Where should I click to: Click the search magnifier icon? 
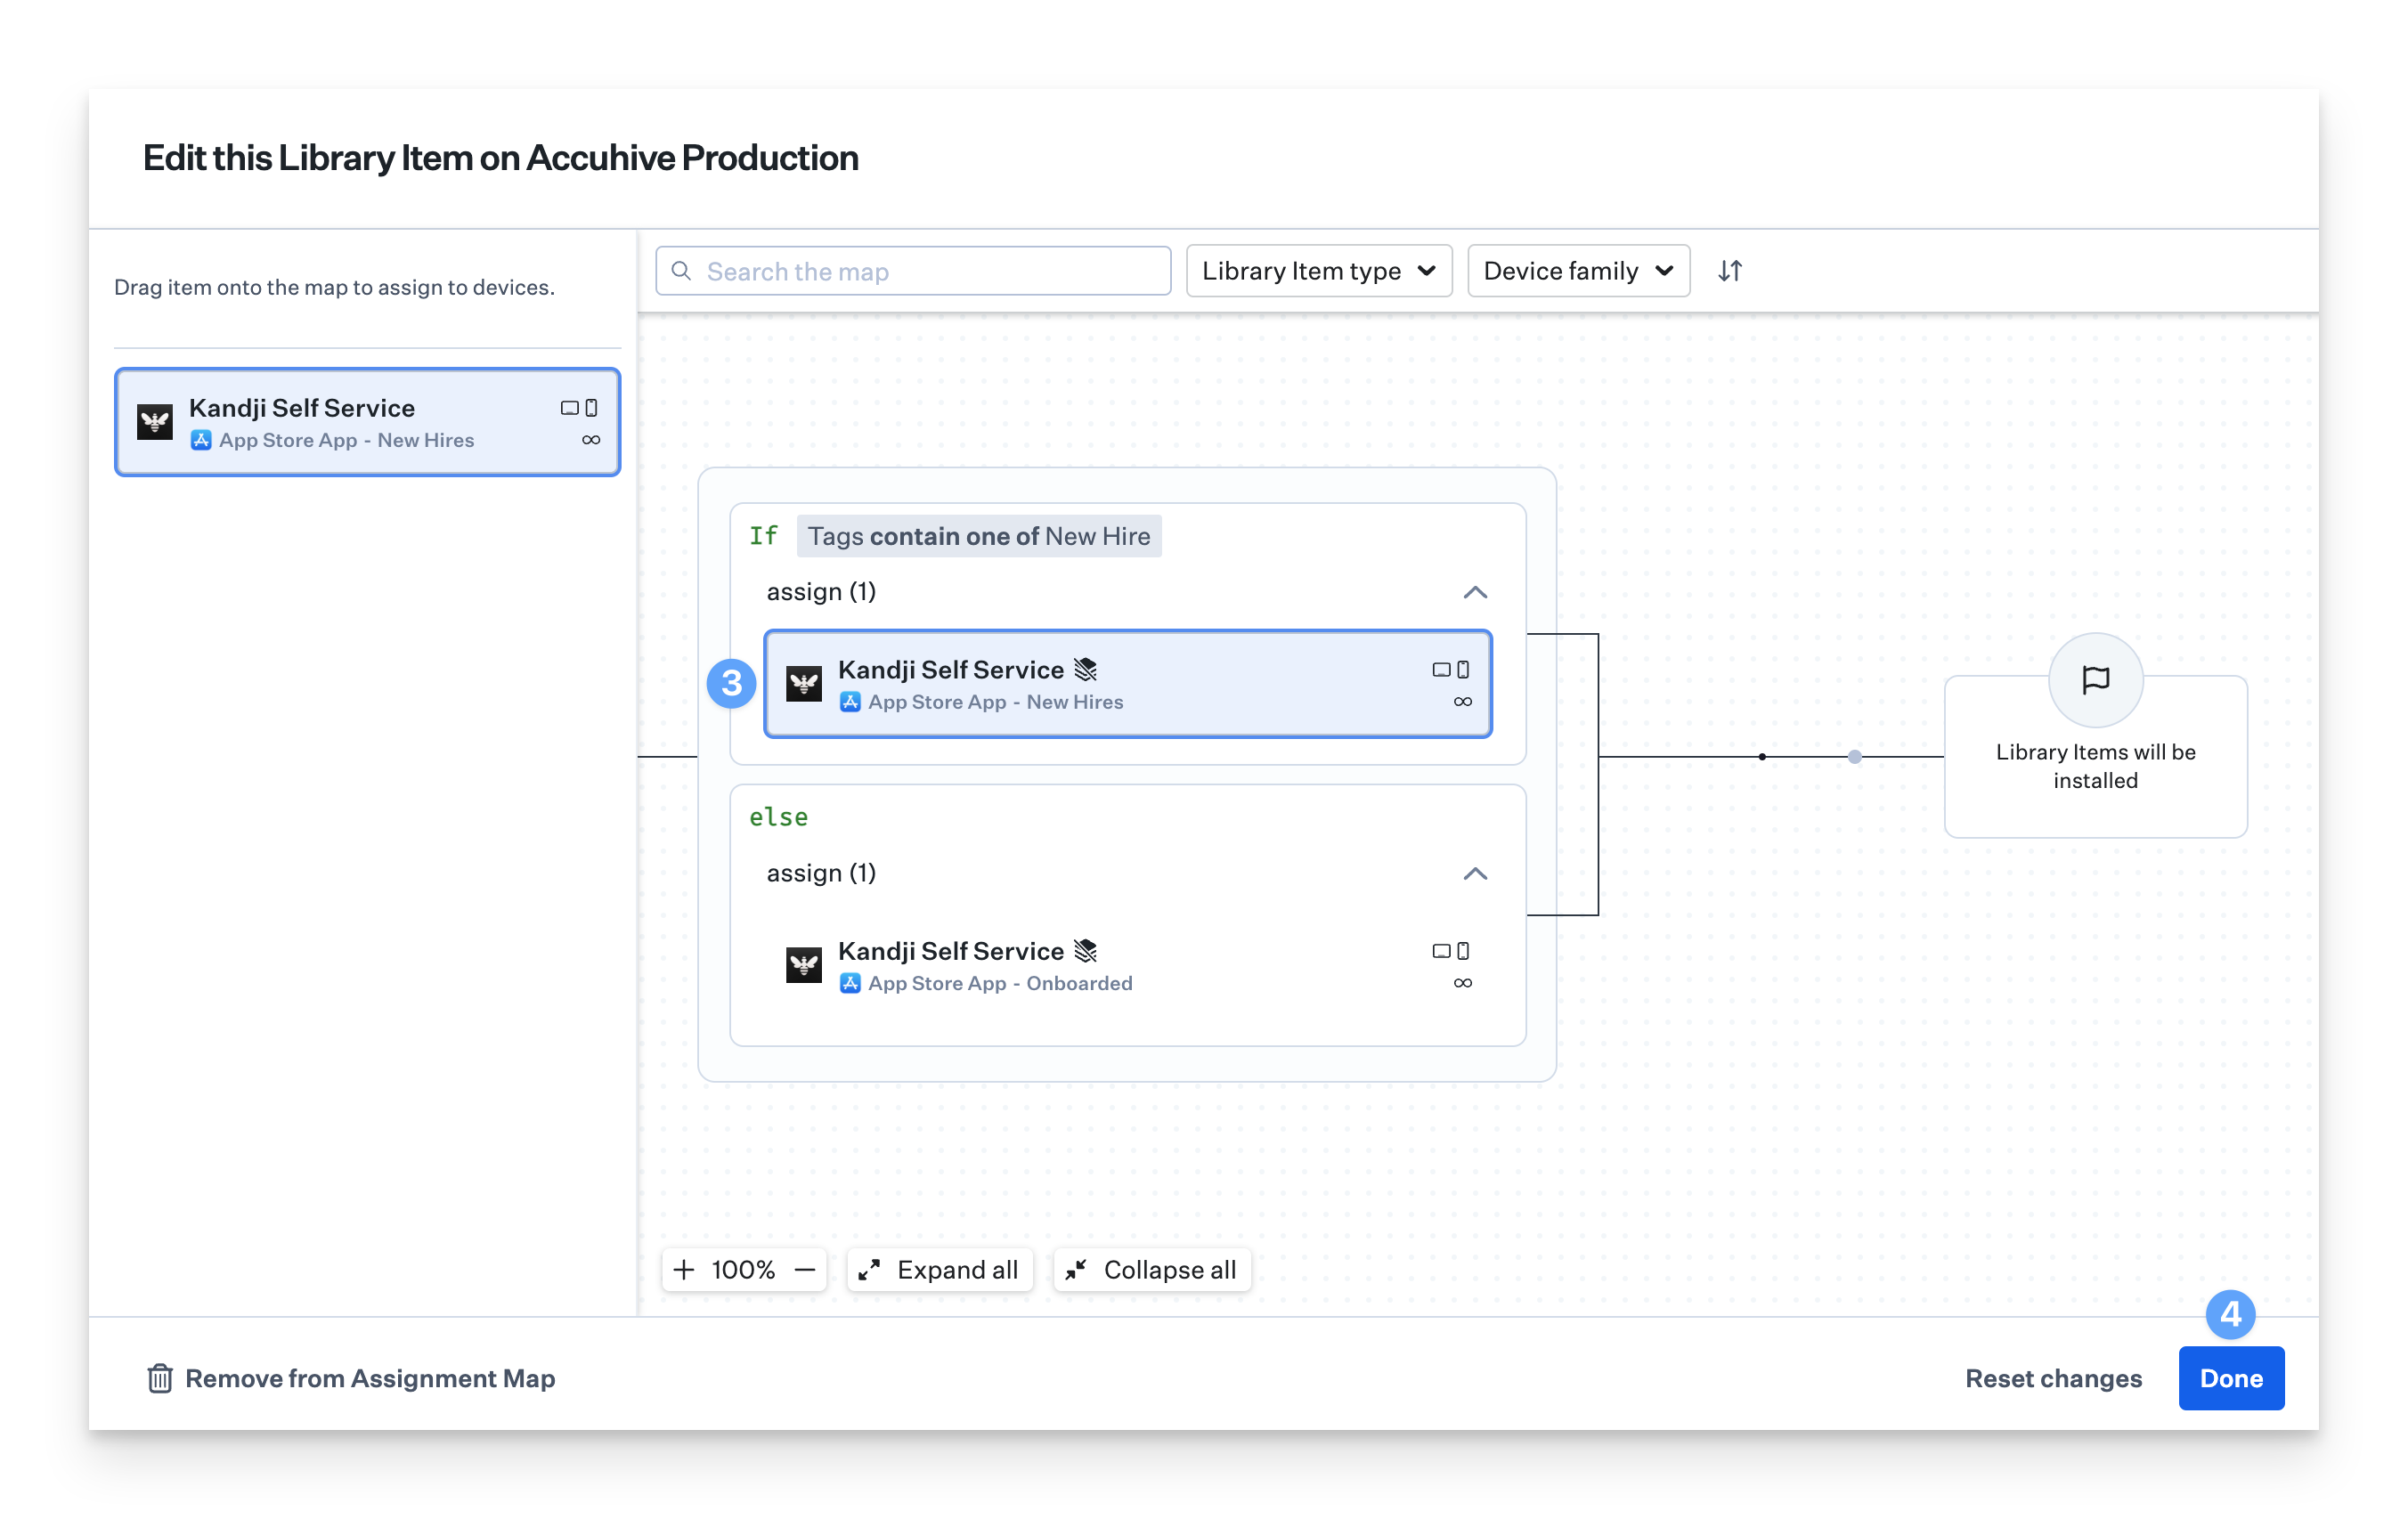pyautogui.click(x=681, y=271)
